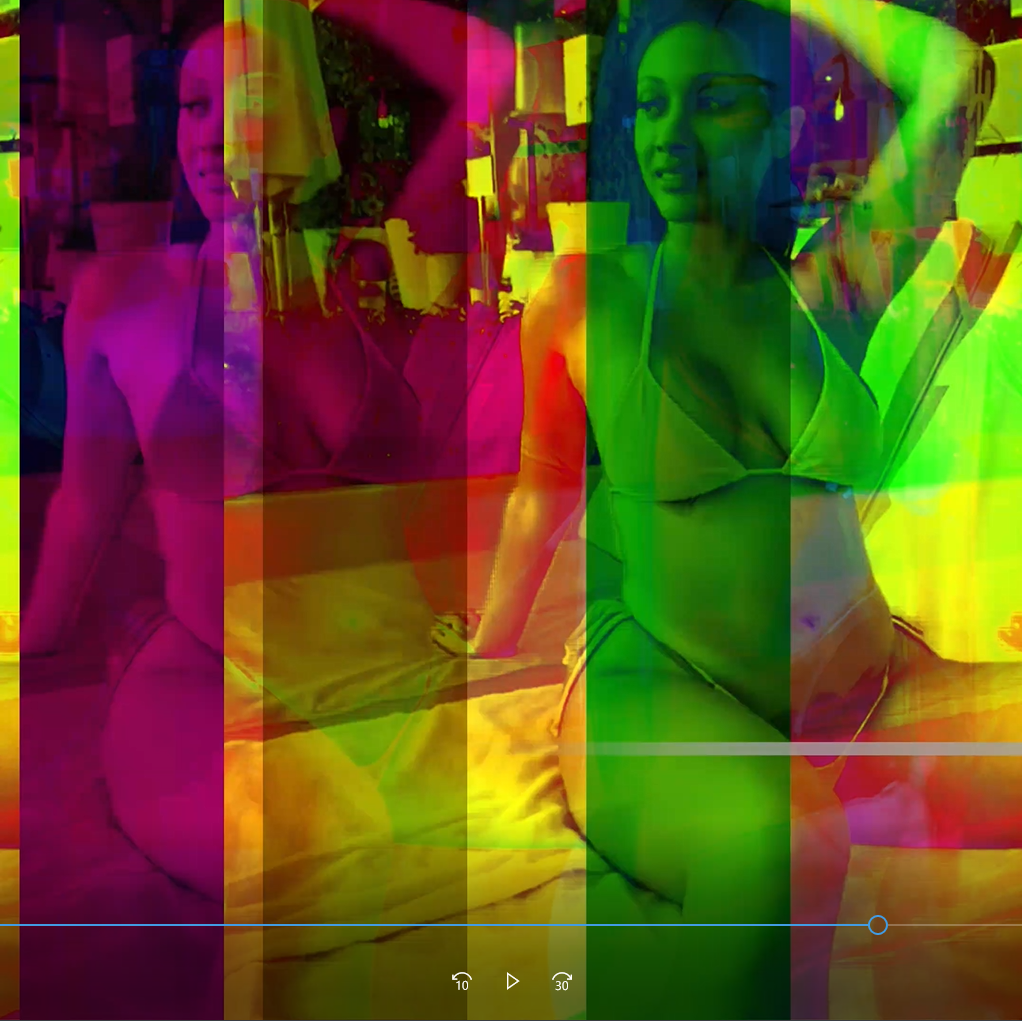Screen dimensions: 1022x1021
Task: Click the blue progress line at one-quarter point
Action: click(x=255, y=925)
